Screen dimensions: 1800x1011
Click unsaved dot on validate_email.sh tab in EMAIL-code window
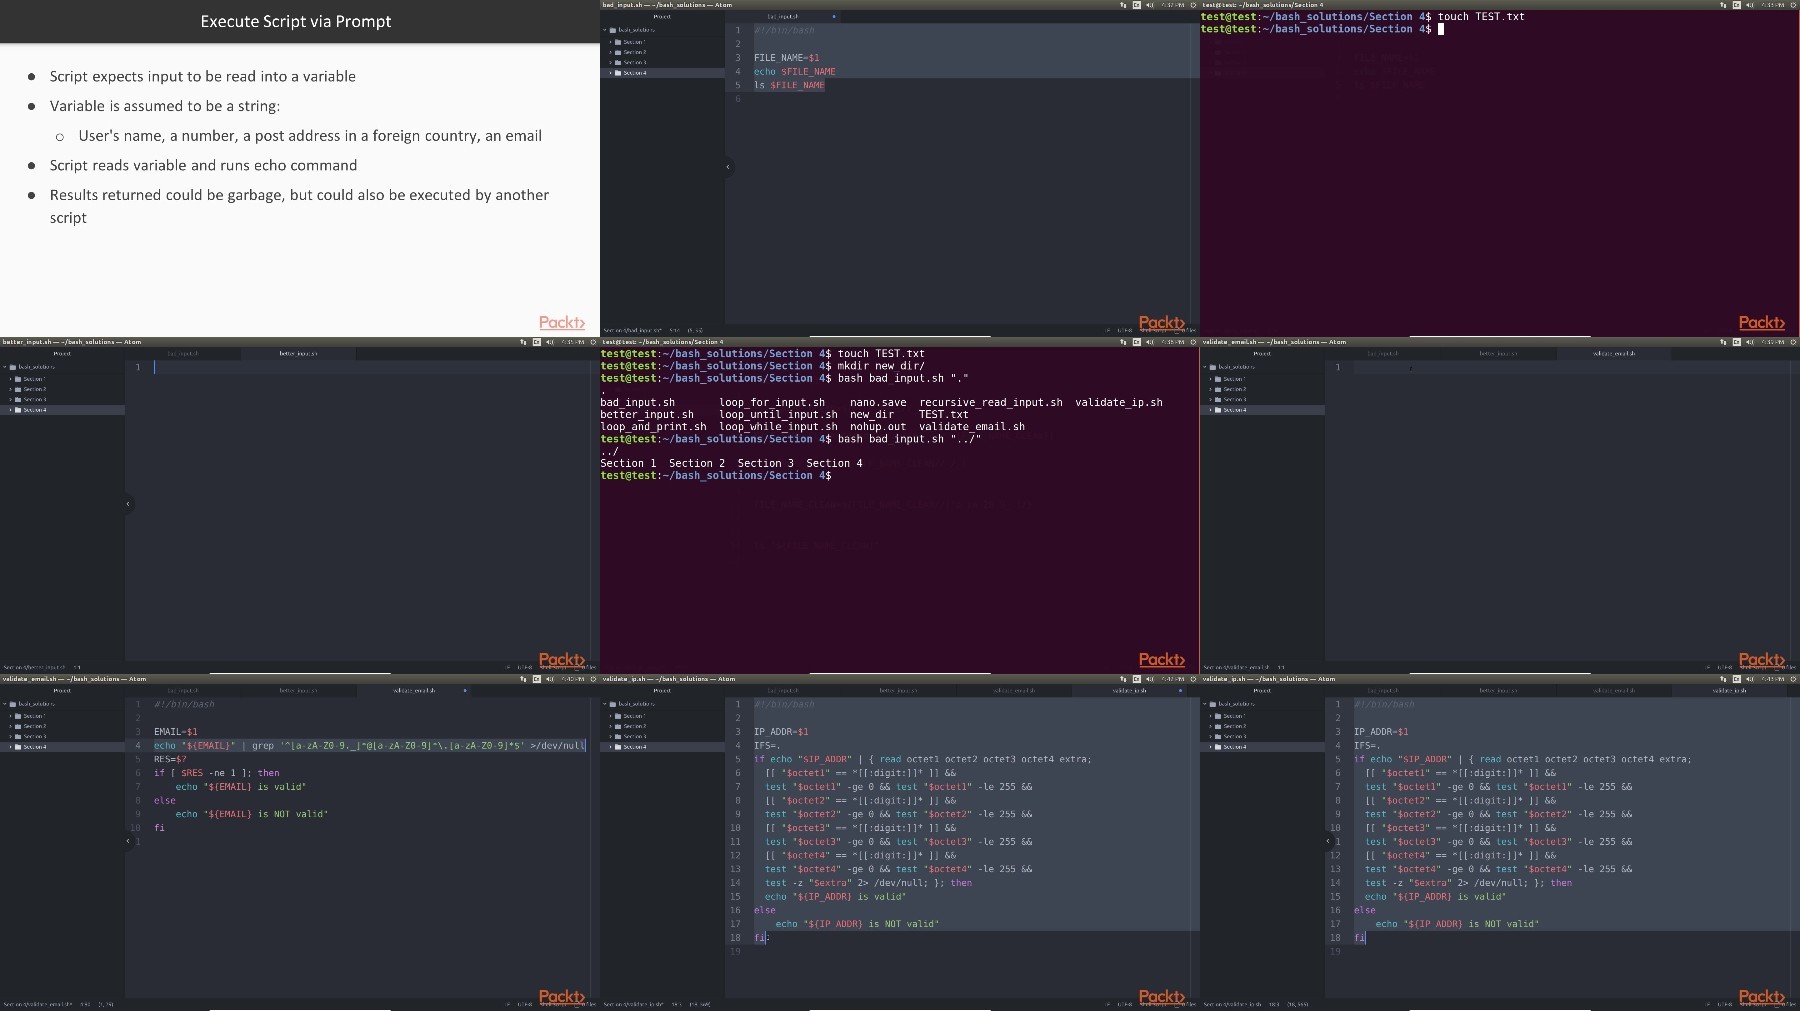point(465,690)
